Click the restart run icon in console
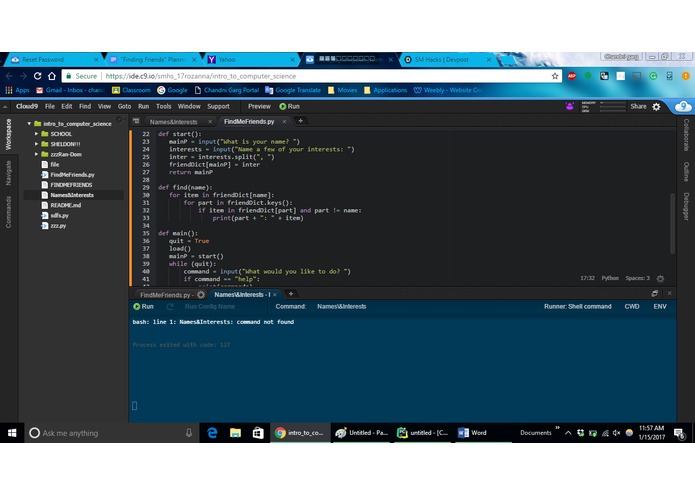This screenshot has width=695, height=494. (x=170, y=307)
